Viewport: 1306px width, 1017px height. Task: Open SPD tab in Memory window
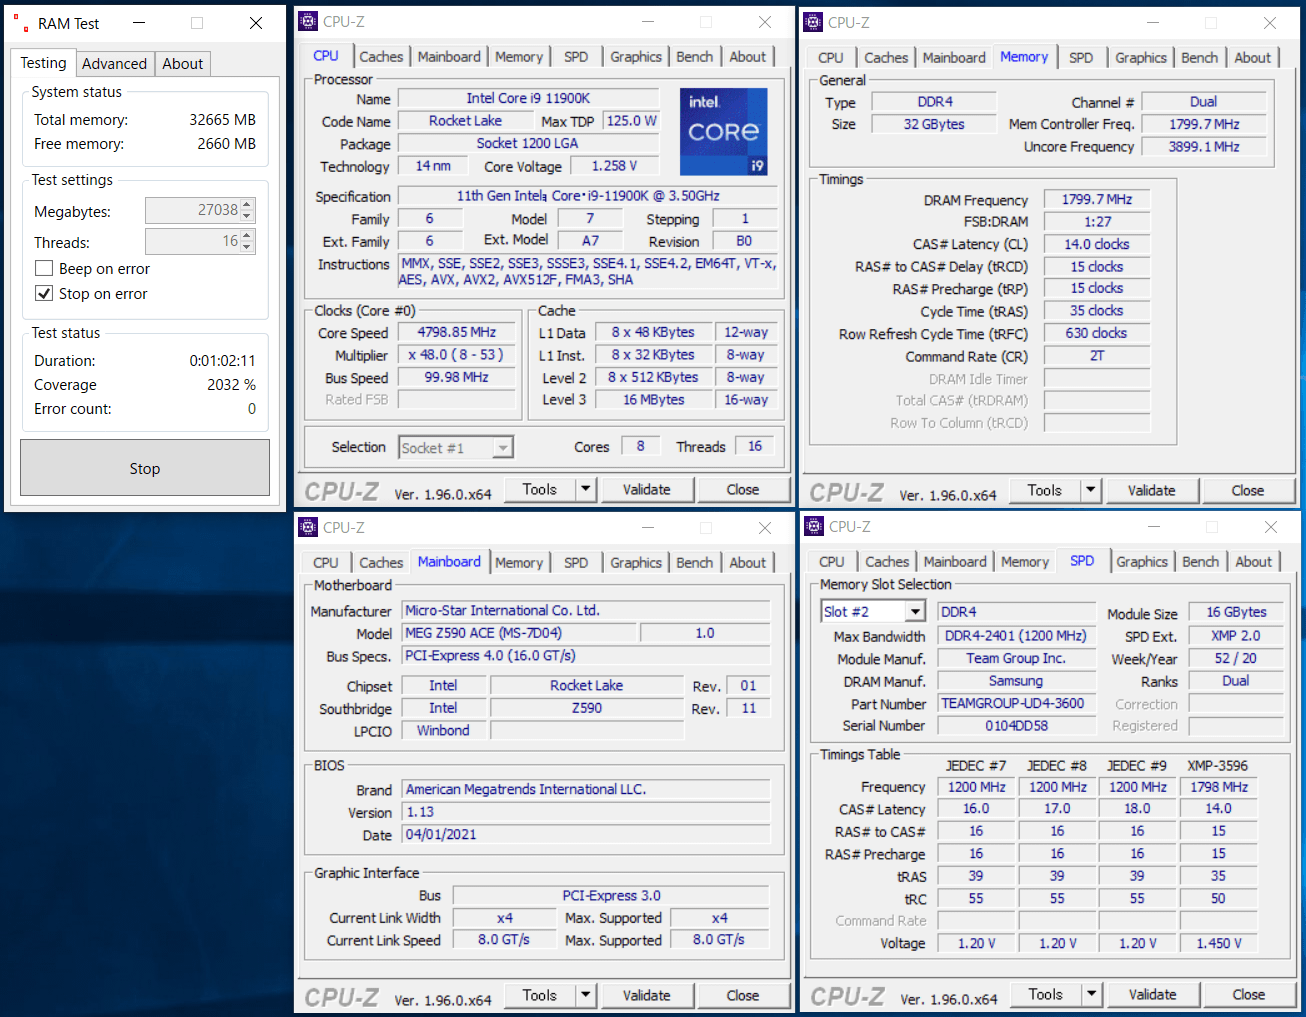[x=1081, y=58]
